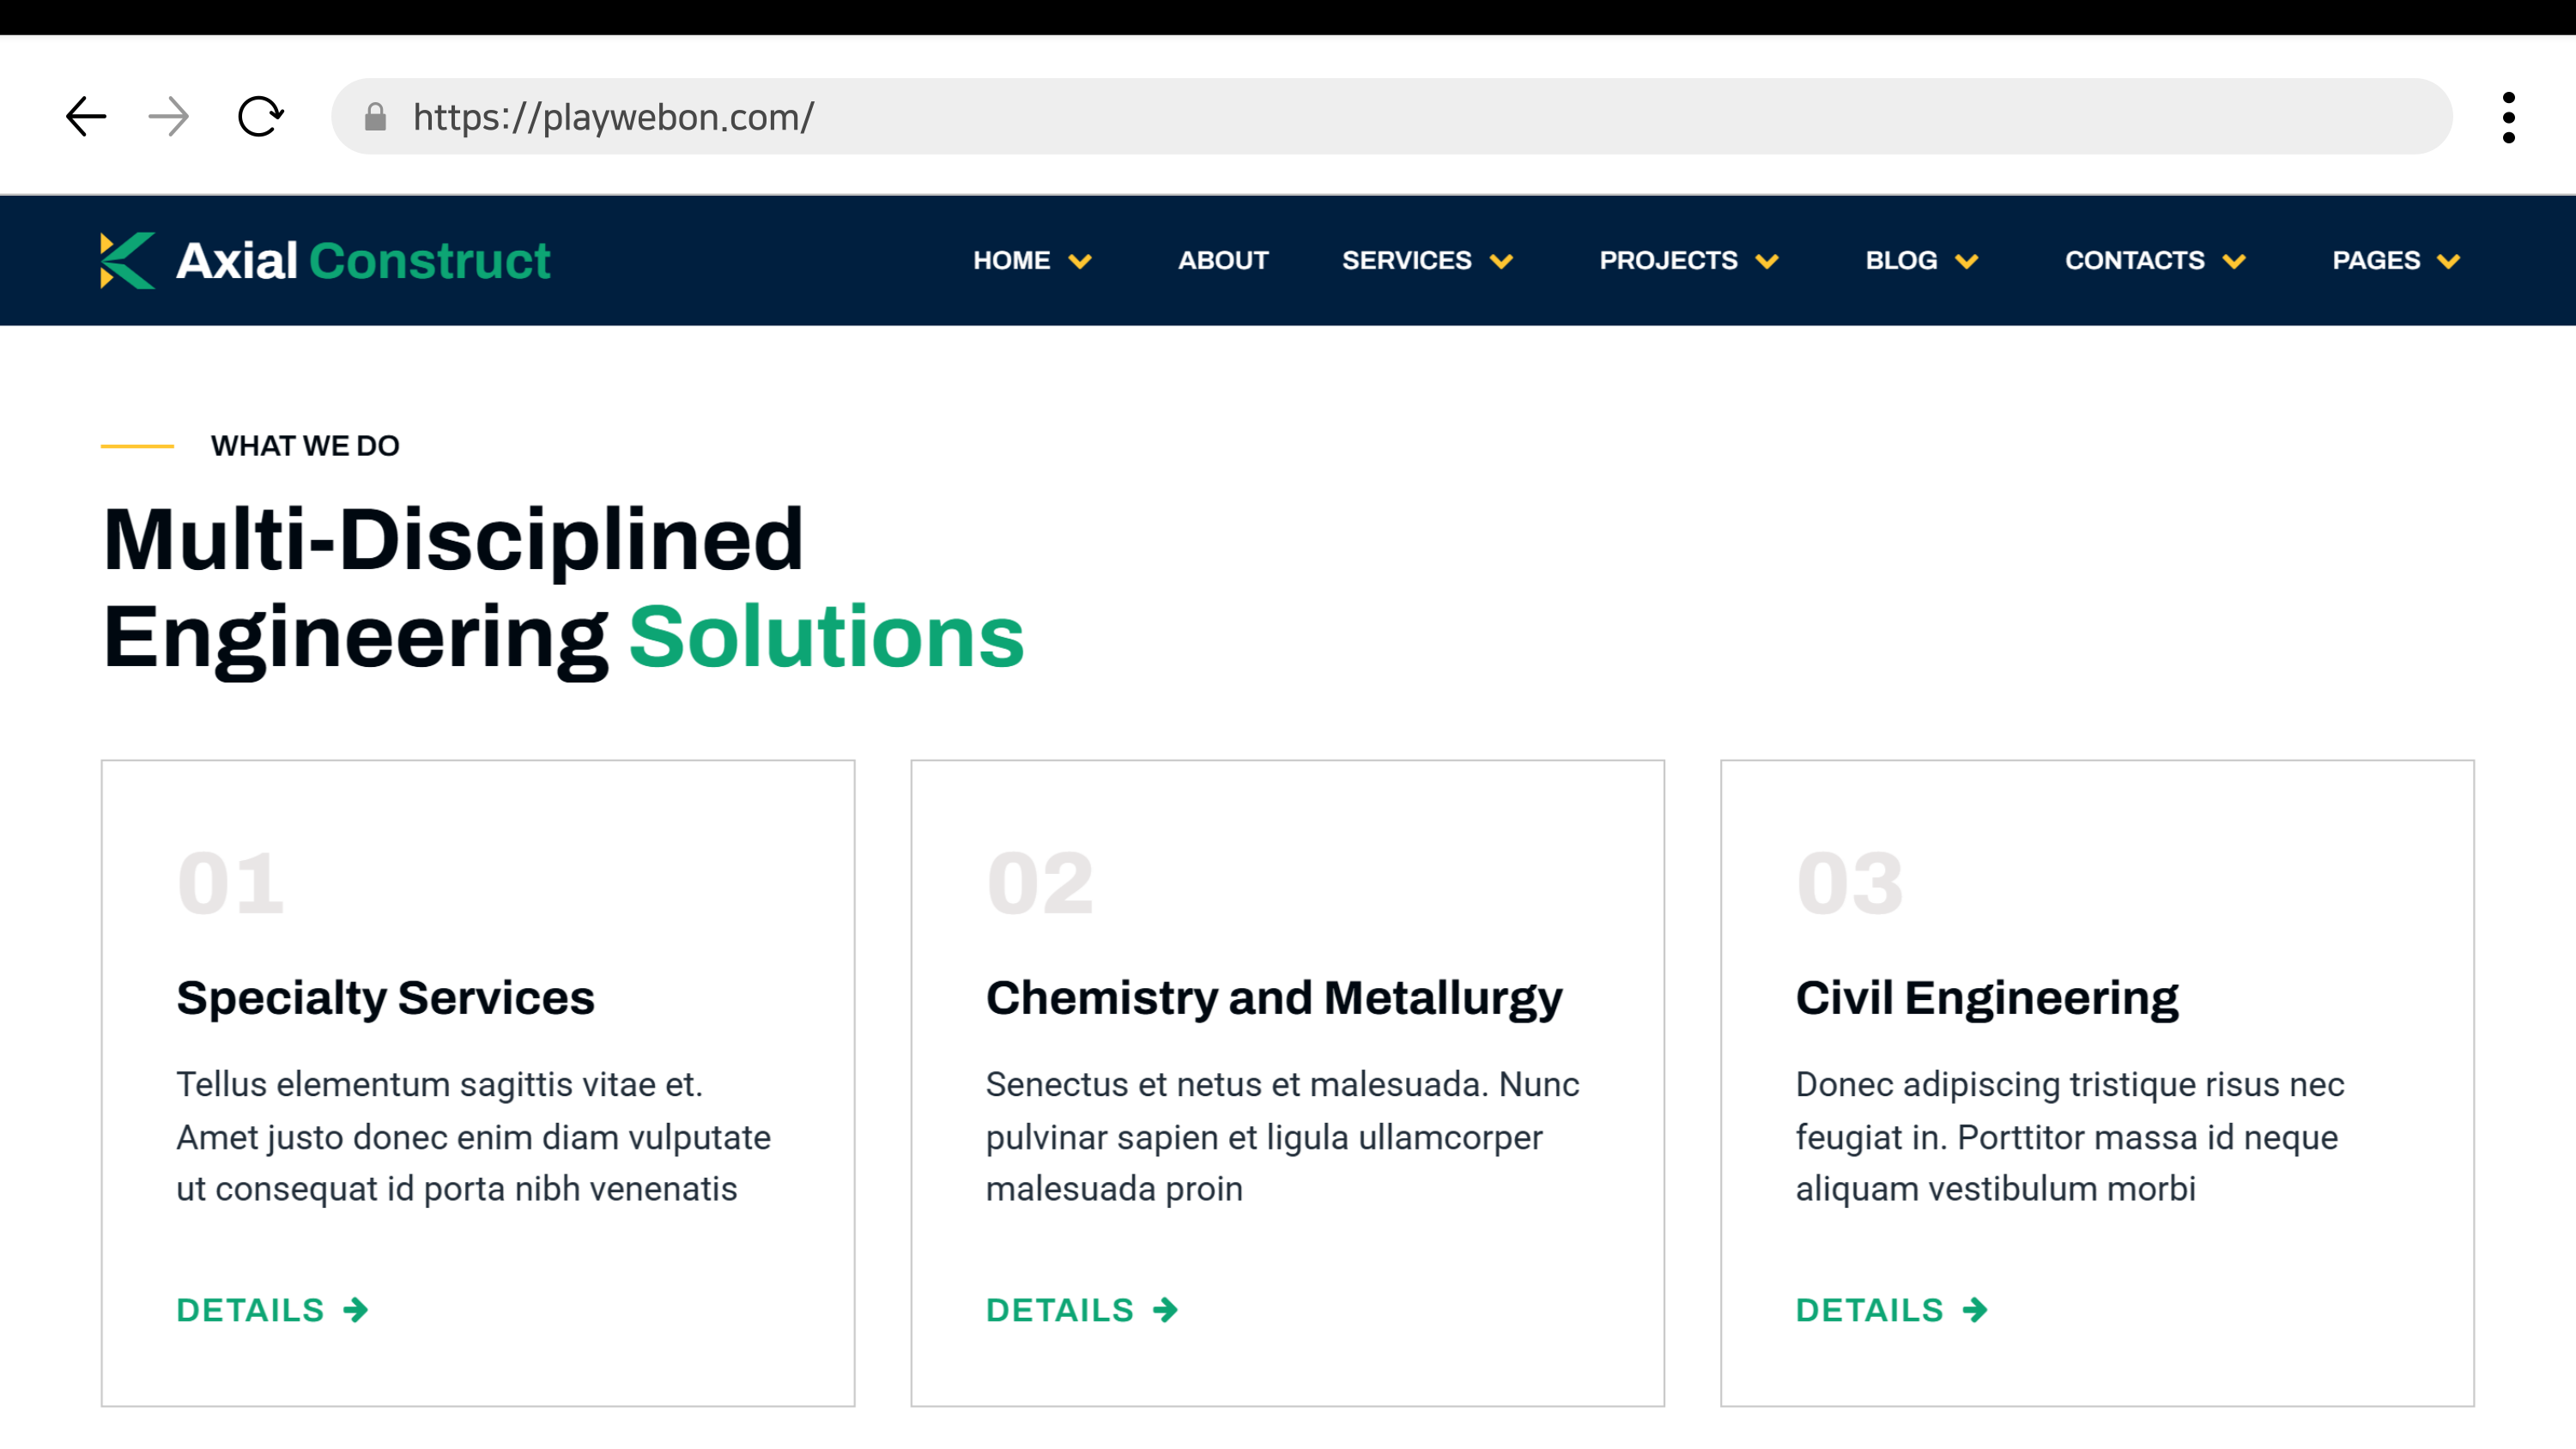Screen dimensions: 2576x1449
Task: Click the browser back arrow
Action: pyautogui.click(x=86, y=117)
